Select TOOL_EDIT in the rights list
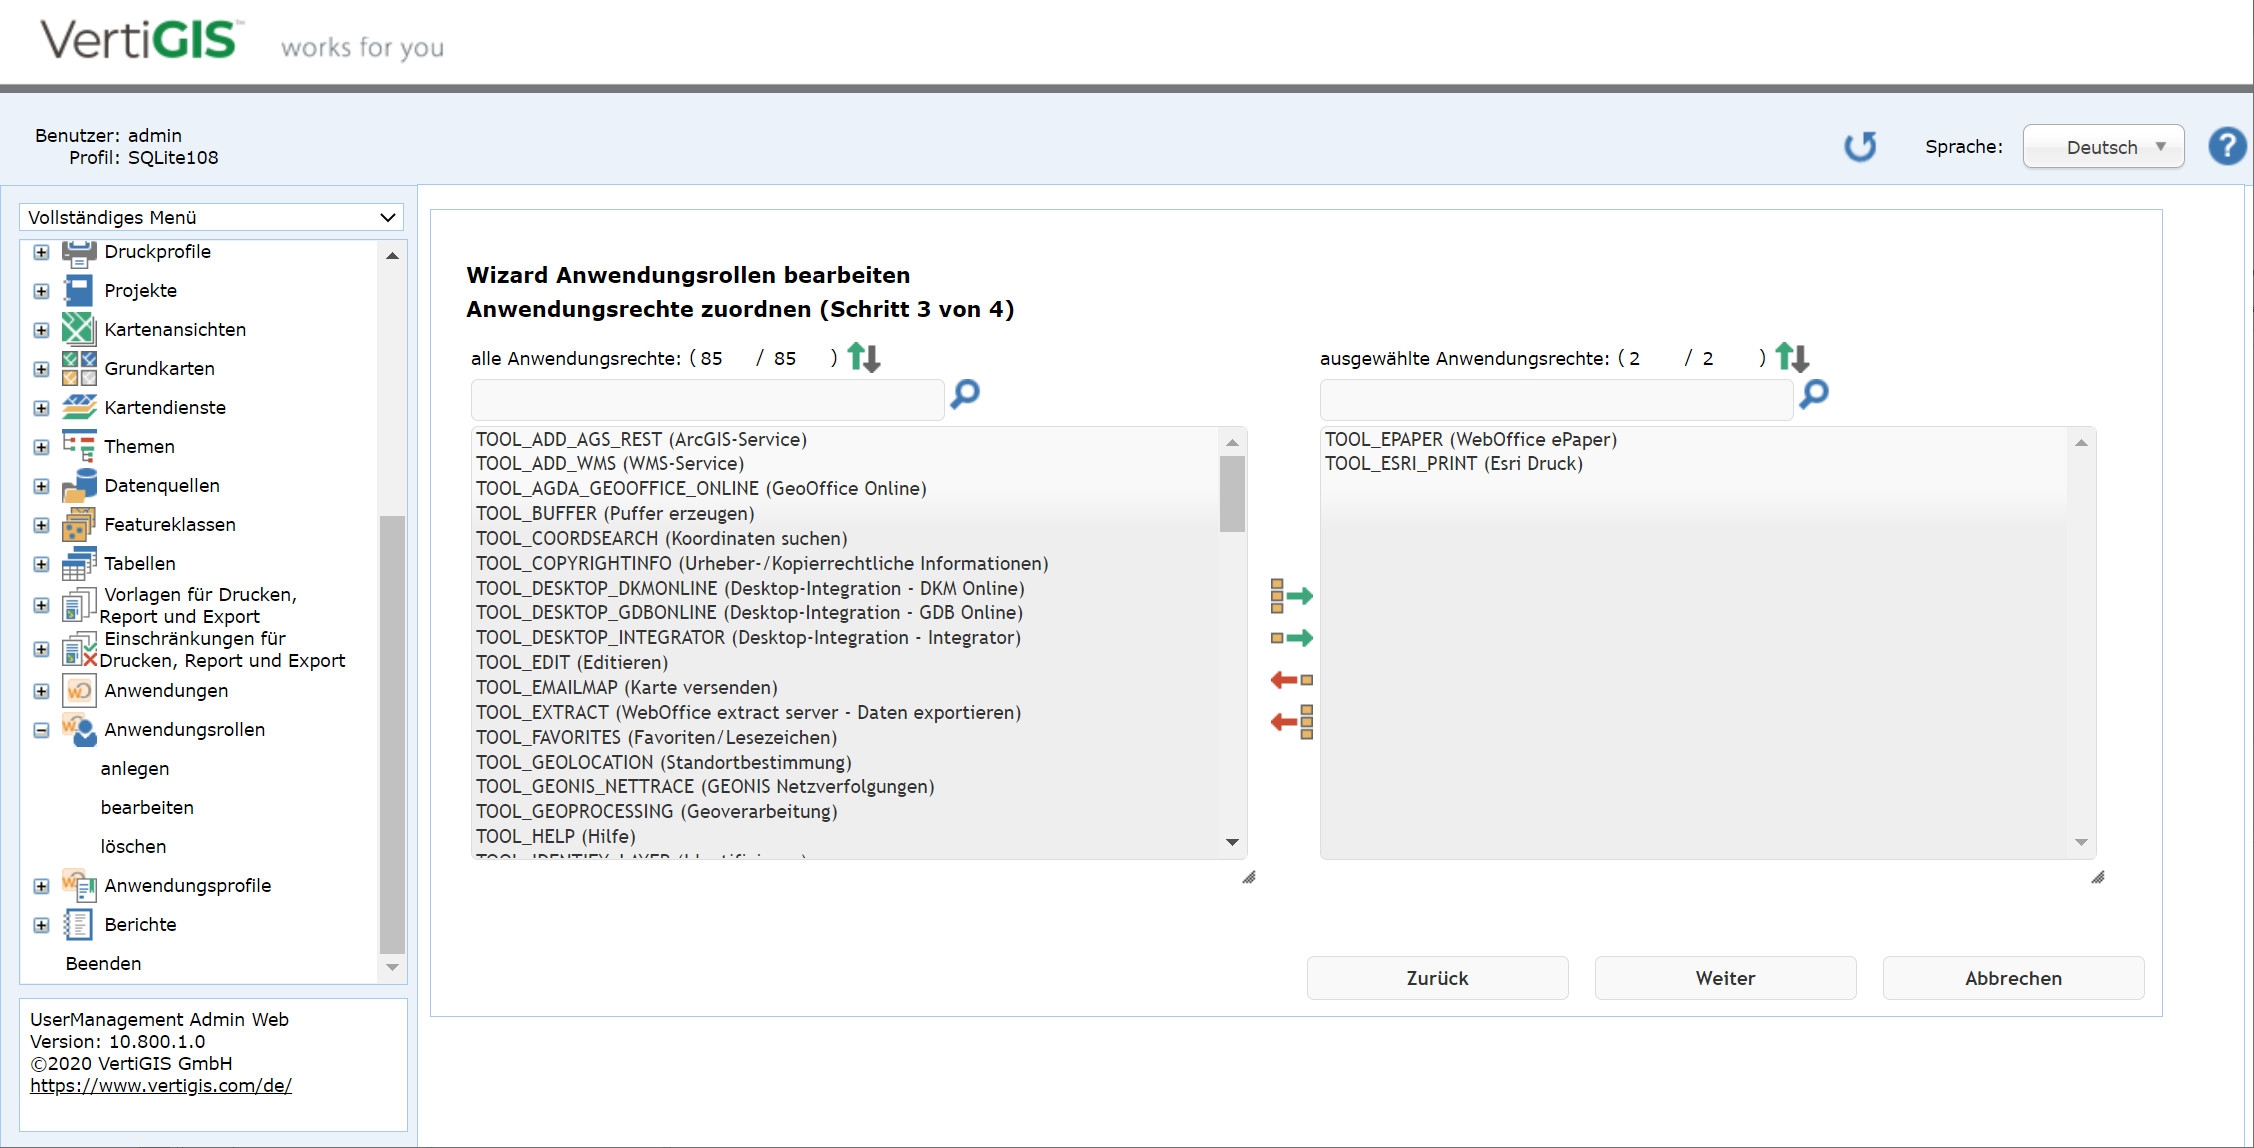 571,662
